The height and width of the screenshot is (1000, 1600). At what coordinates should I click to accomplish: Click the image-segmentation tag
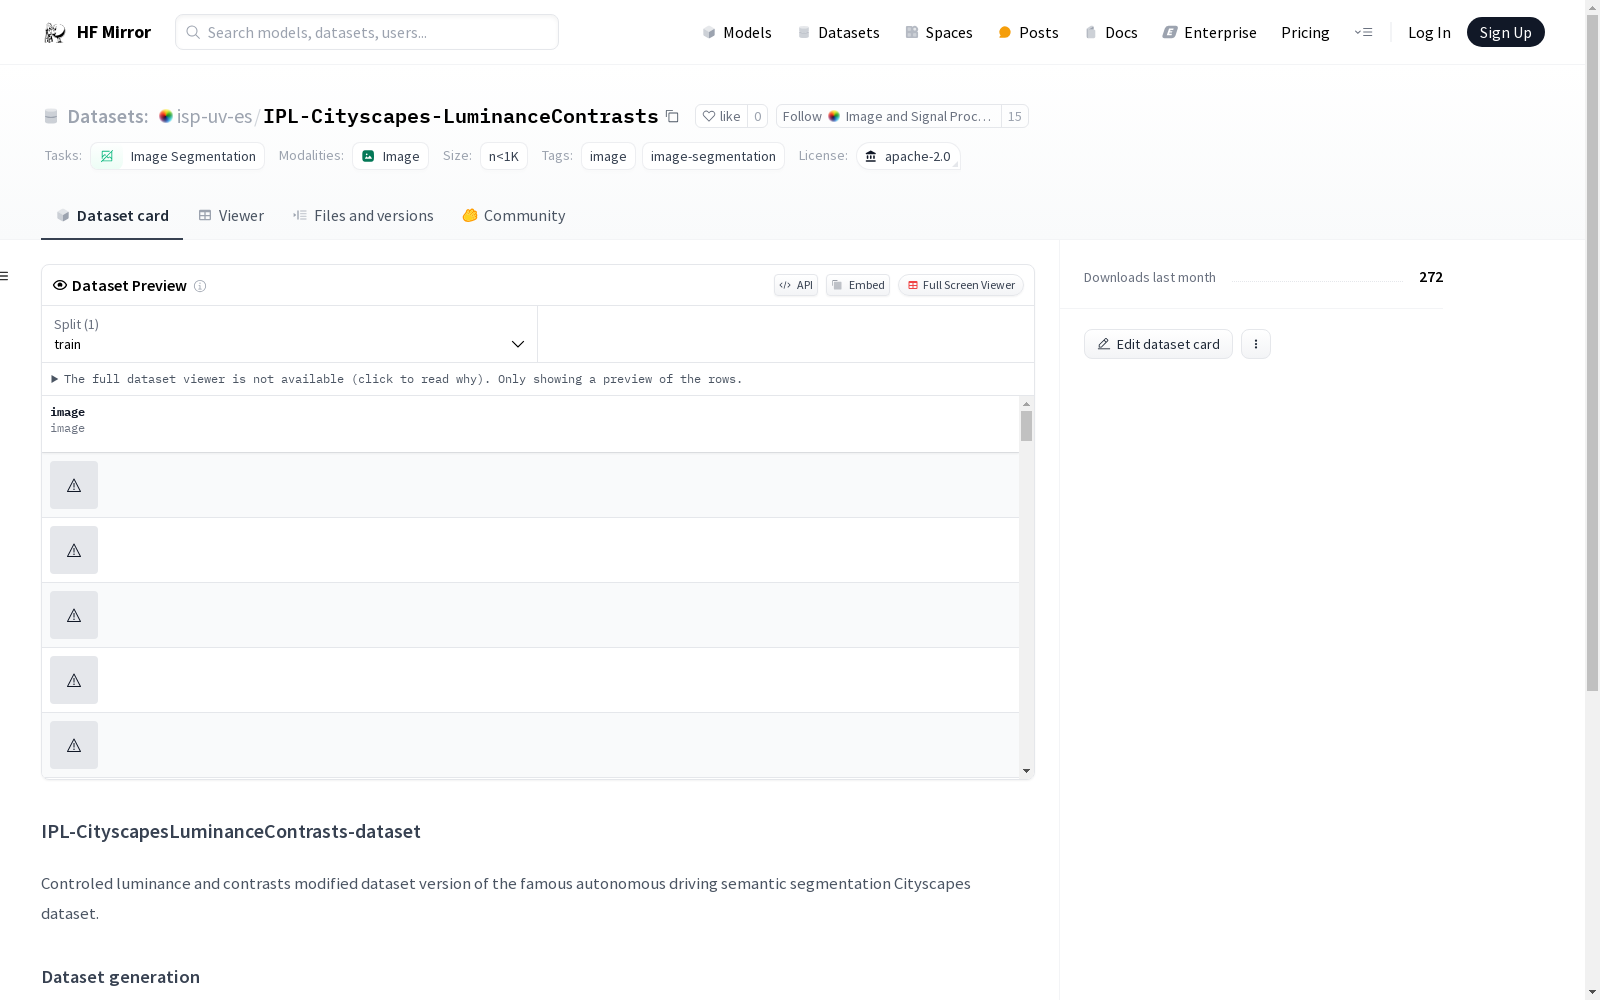click(x=713, y=156)
